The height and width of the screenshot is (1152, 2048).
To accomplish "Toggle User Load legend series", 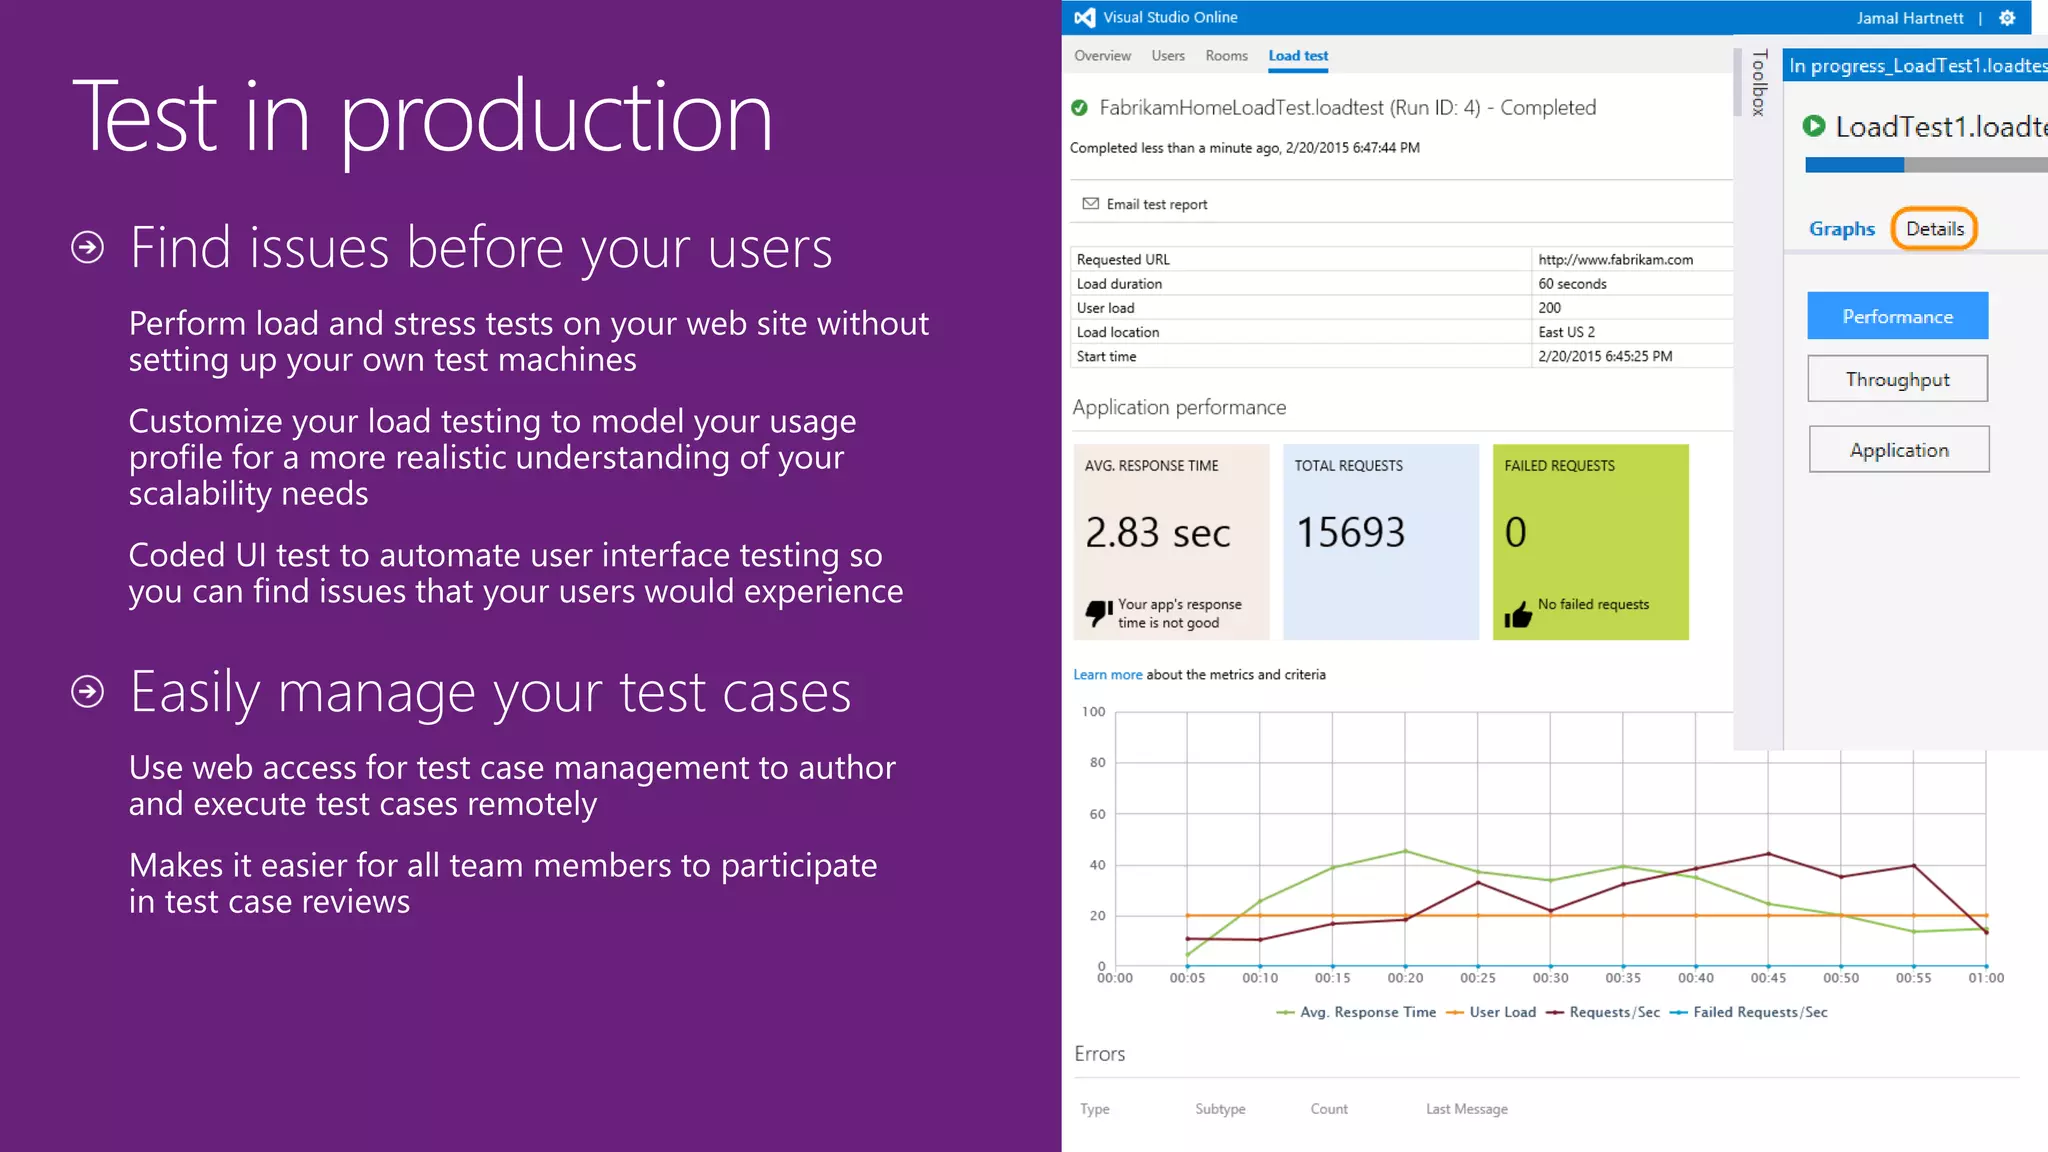I will pos(1490,1012).
